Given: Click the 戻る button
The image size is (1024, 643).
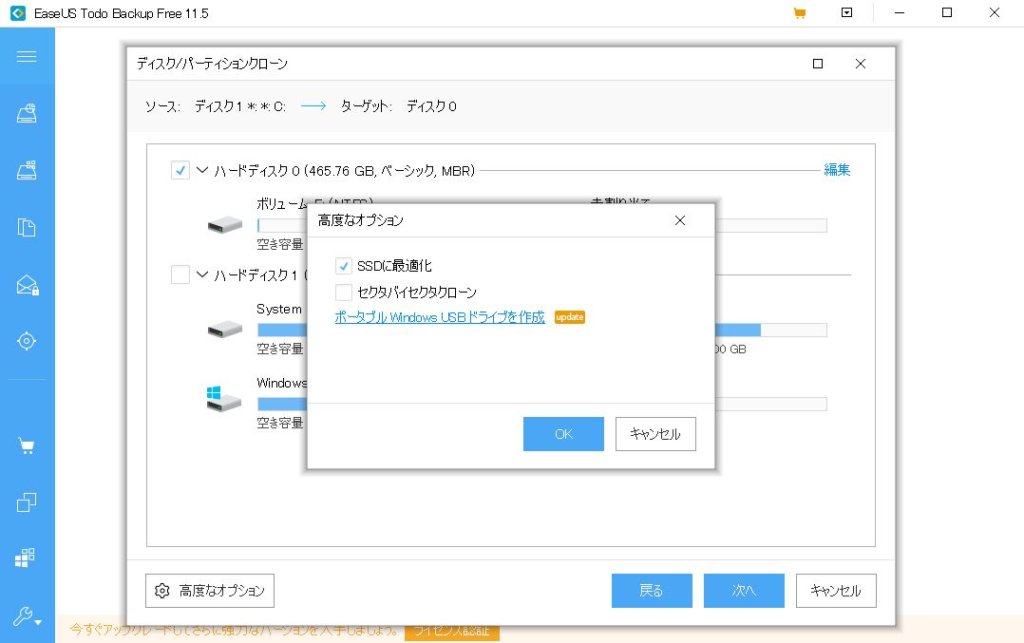Looking at the screenshot, I should pyautogui.click(x=651, y=591).
